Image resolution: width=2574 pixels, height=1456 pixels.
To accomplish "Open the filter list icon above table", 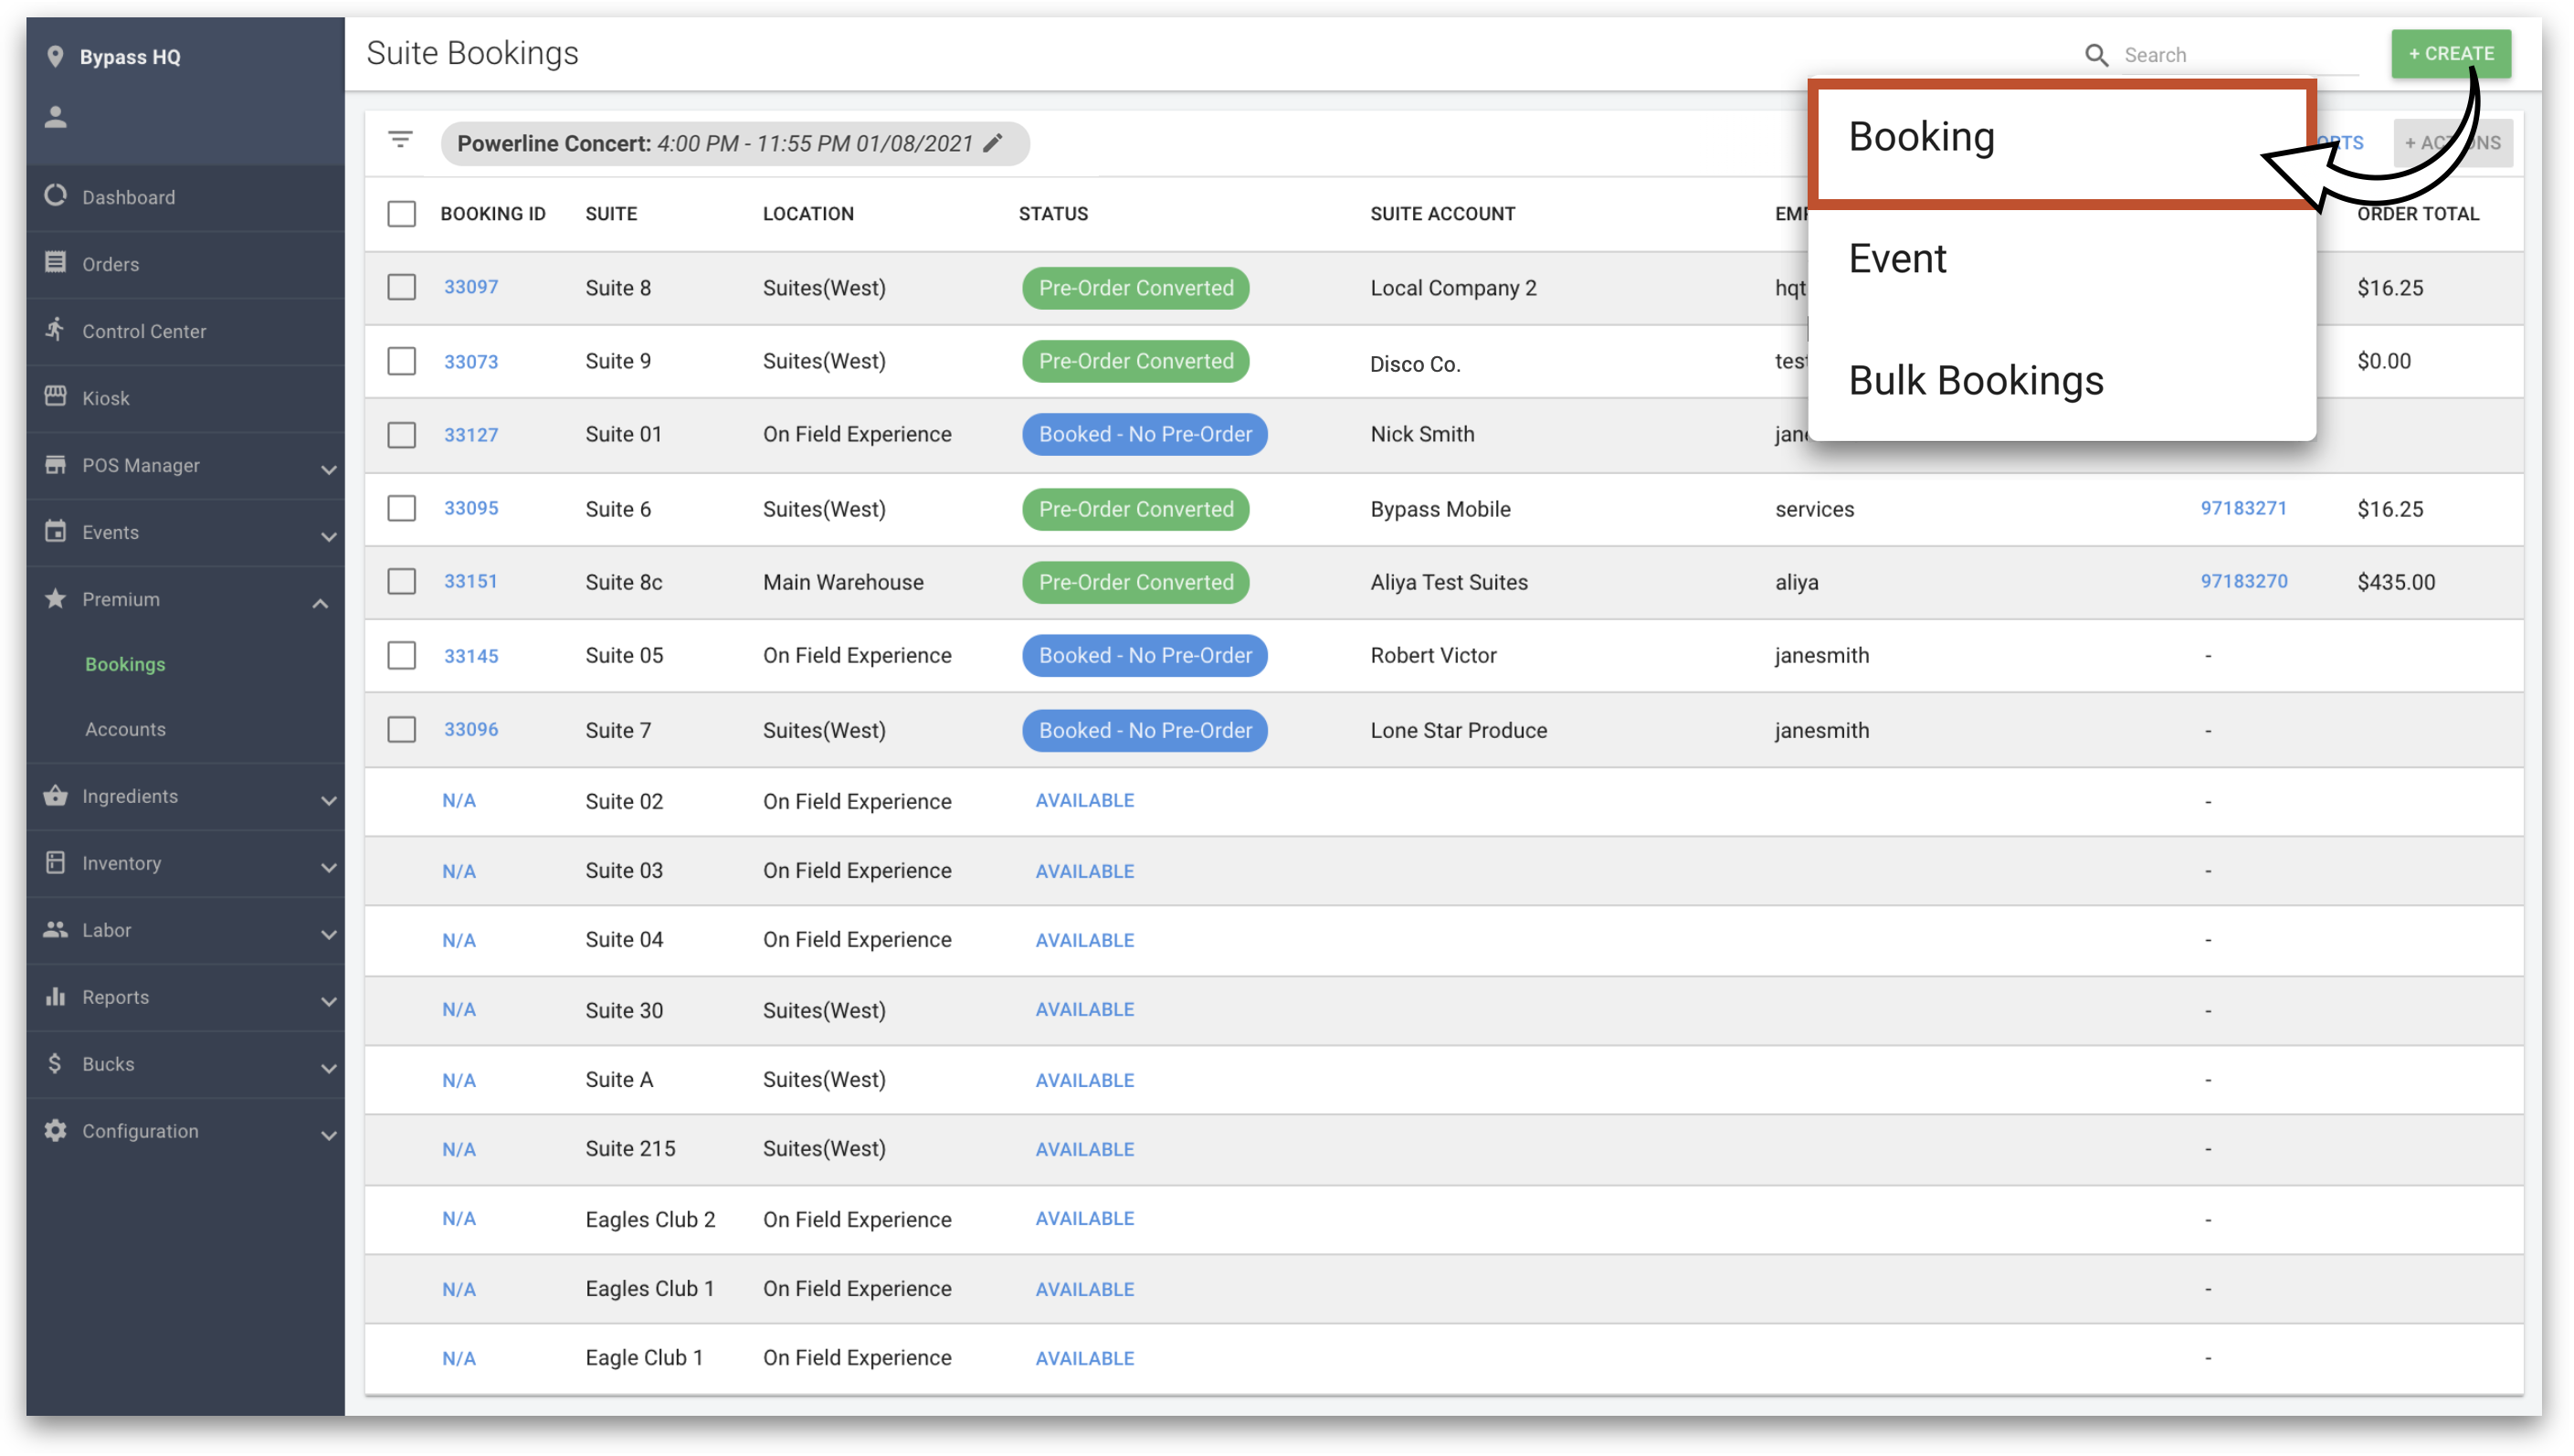I will pos(400,140).
